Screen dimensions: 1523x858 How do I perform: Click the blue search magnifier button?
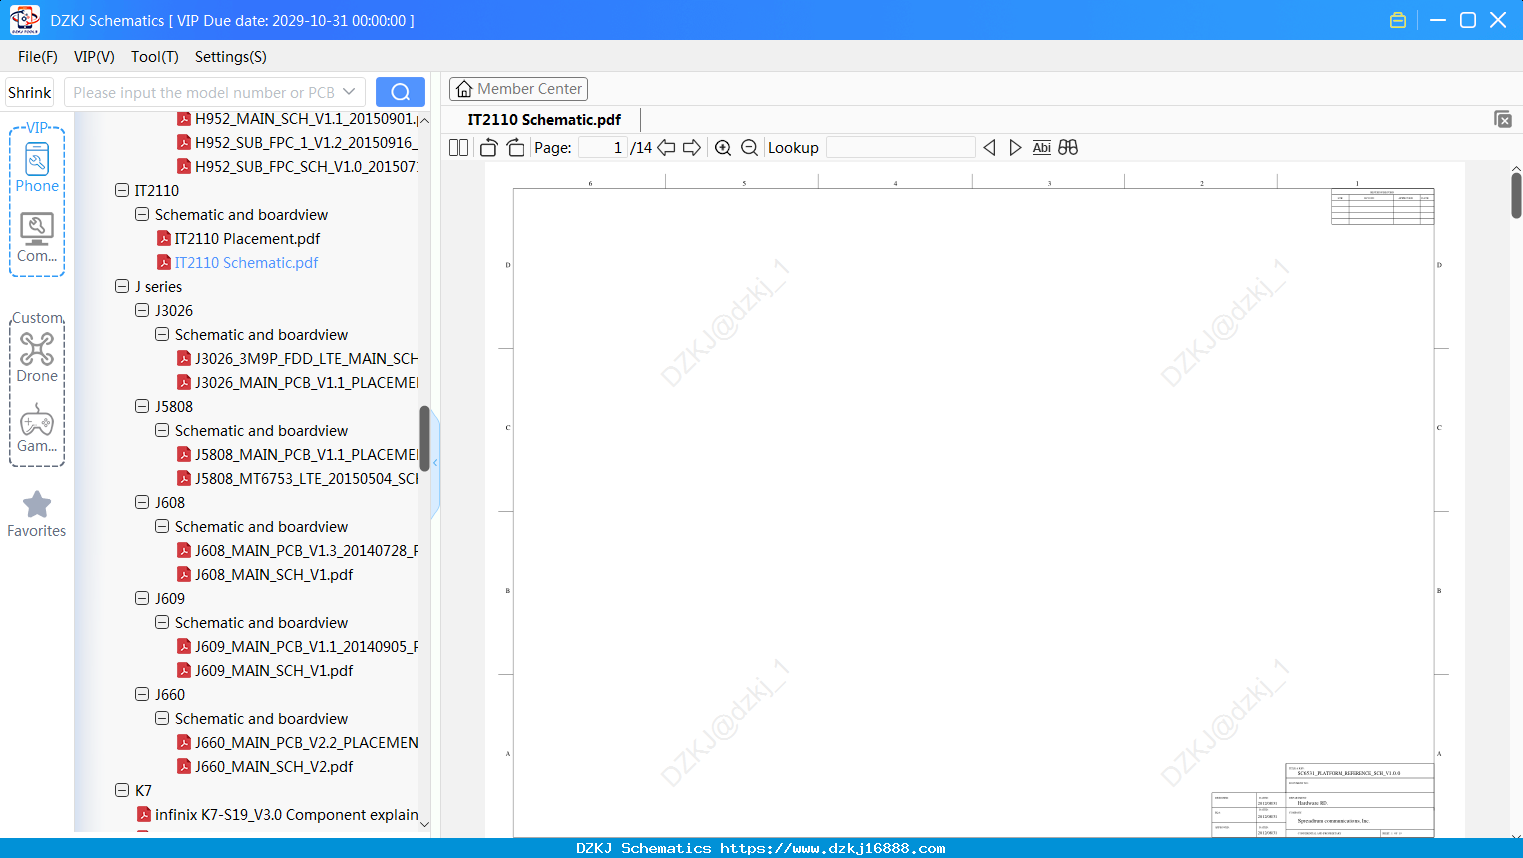400,92
